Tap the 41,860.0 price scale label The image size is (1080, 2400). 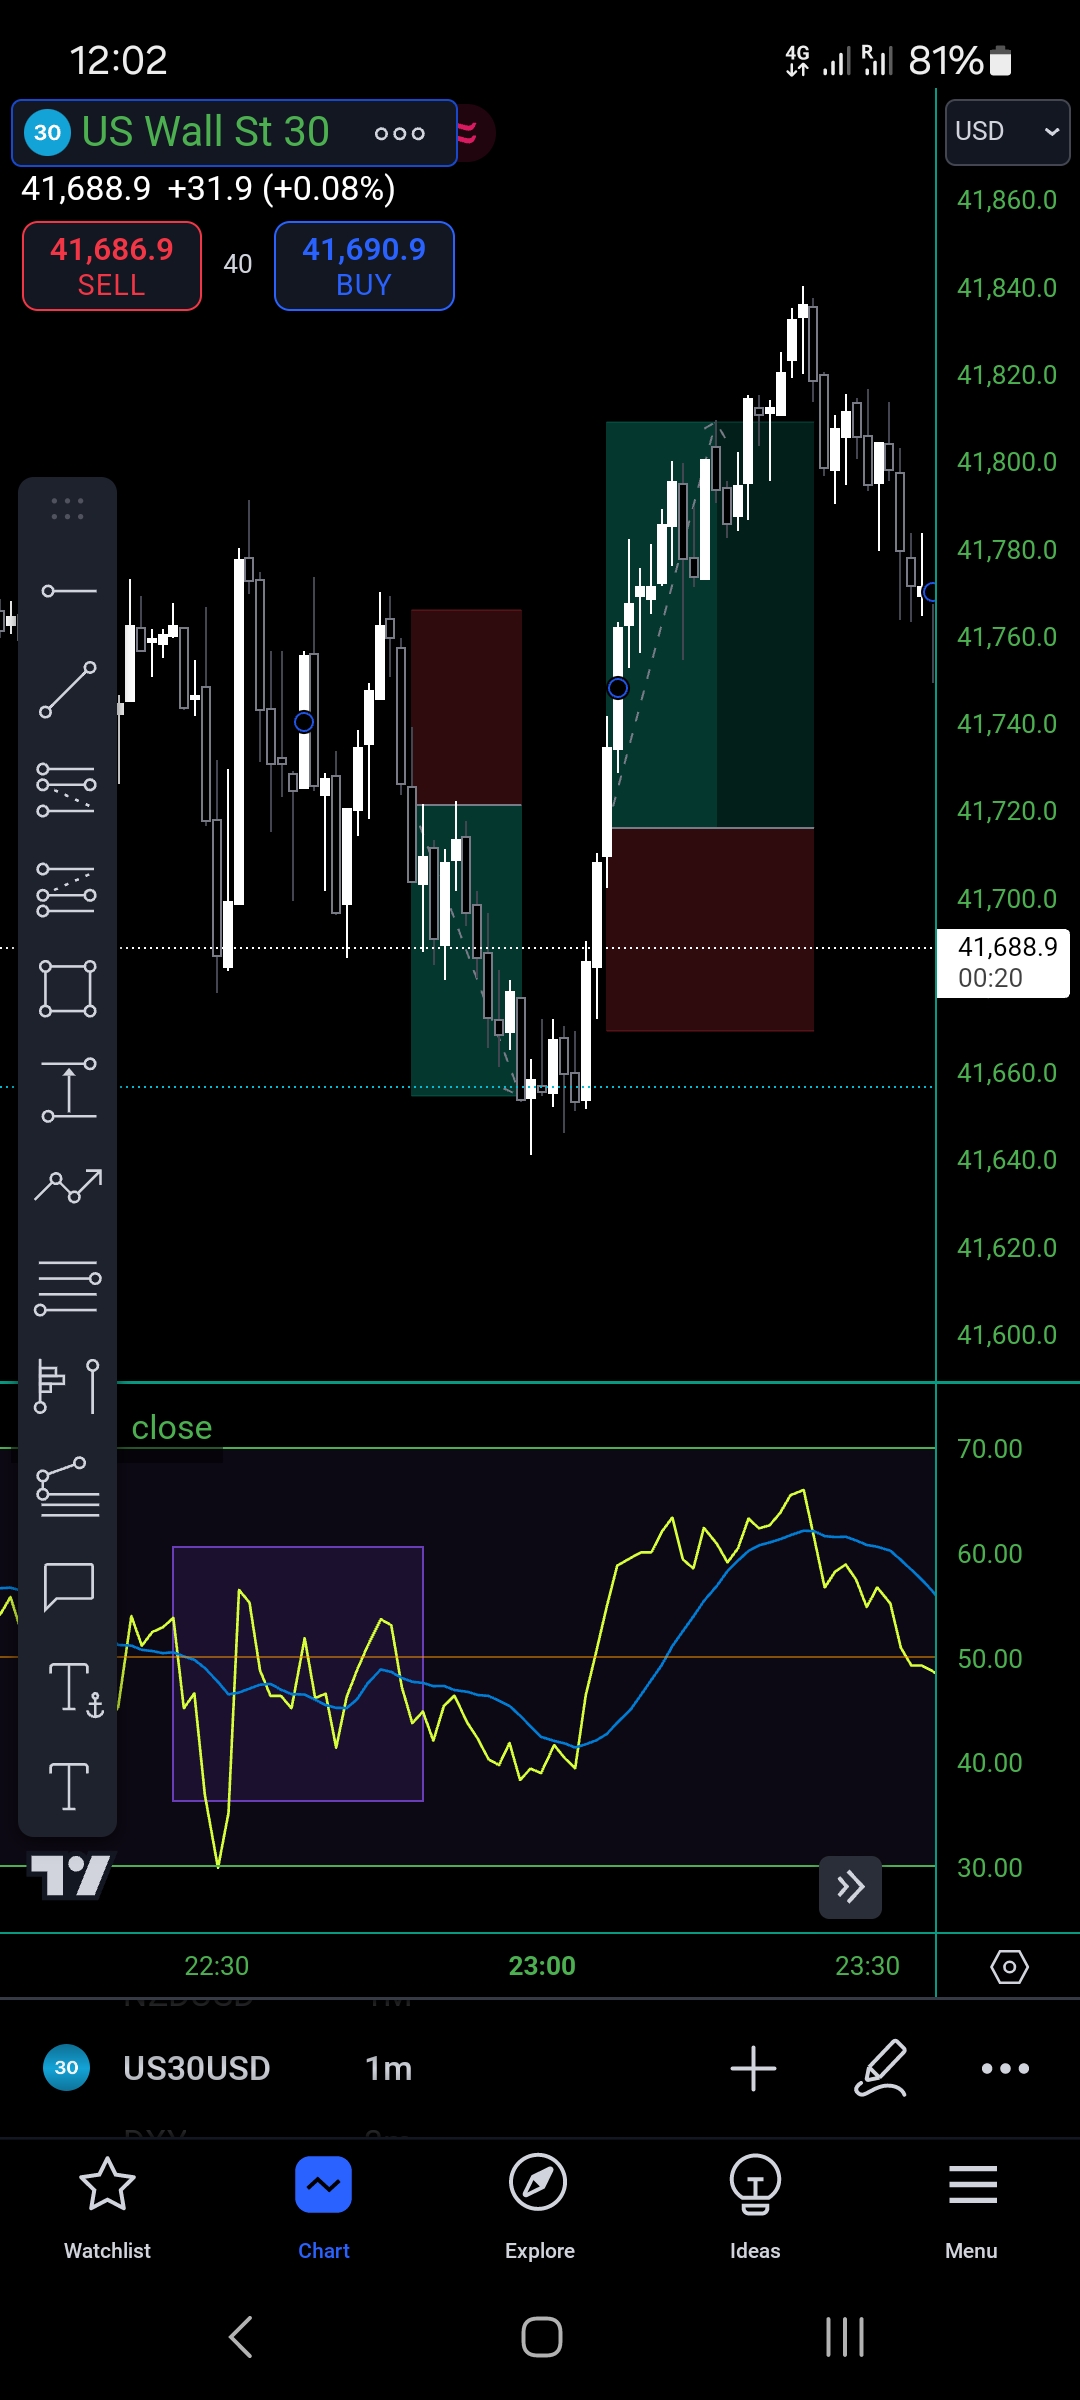1007,200
